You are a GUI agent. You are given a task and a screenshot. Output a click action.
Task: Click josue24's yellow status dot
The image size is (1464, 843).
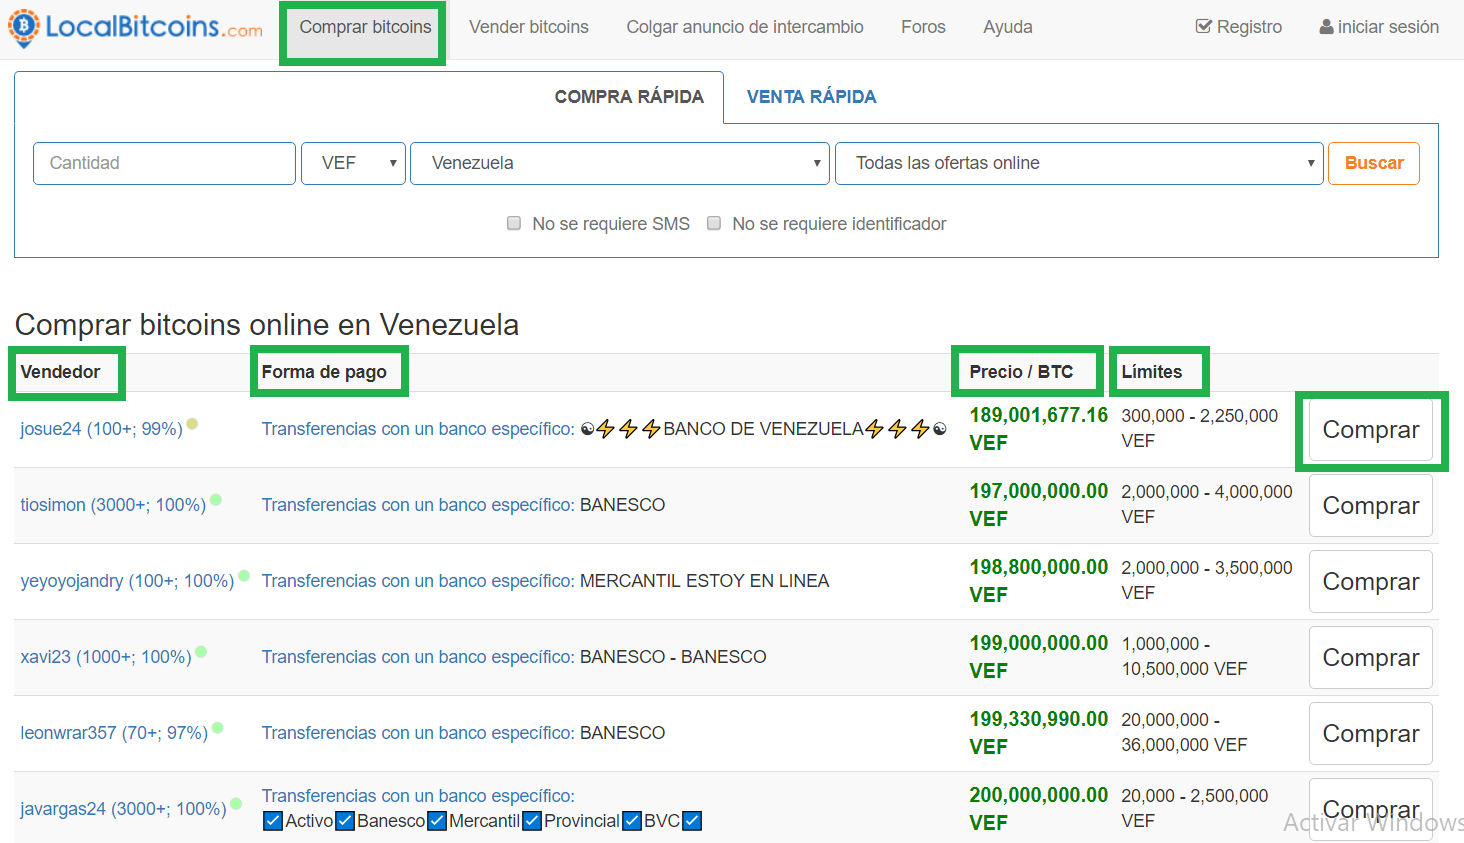[x=192, y=424]
